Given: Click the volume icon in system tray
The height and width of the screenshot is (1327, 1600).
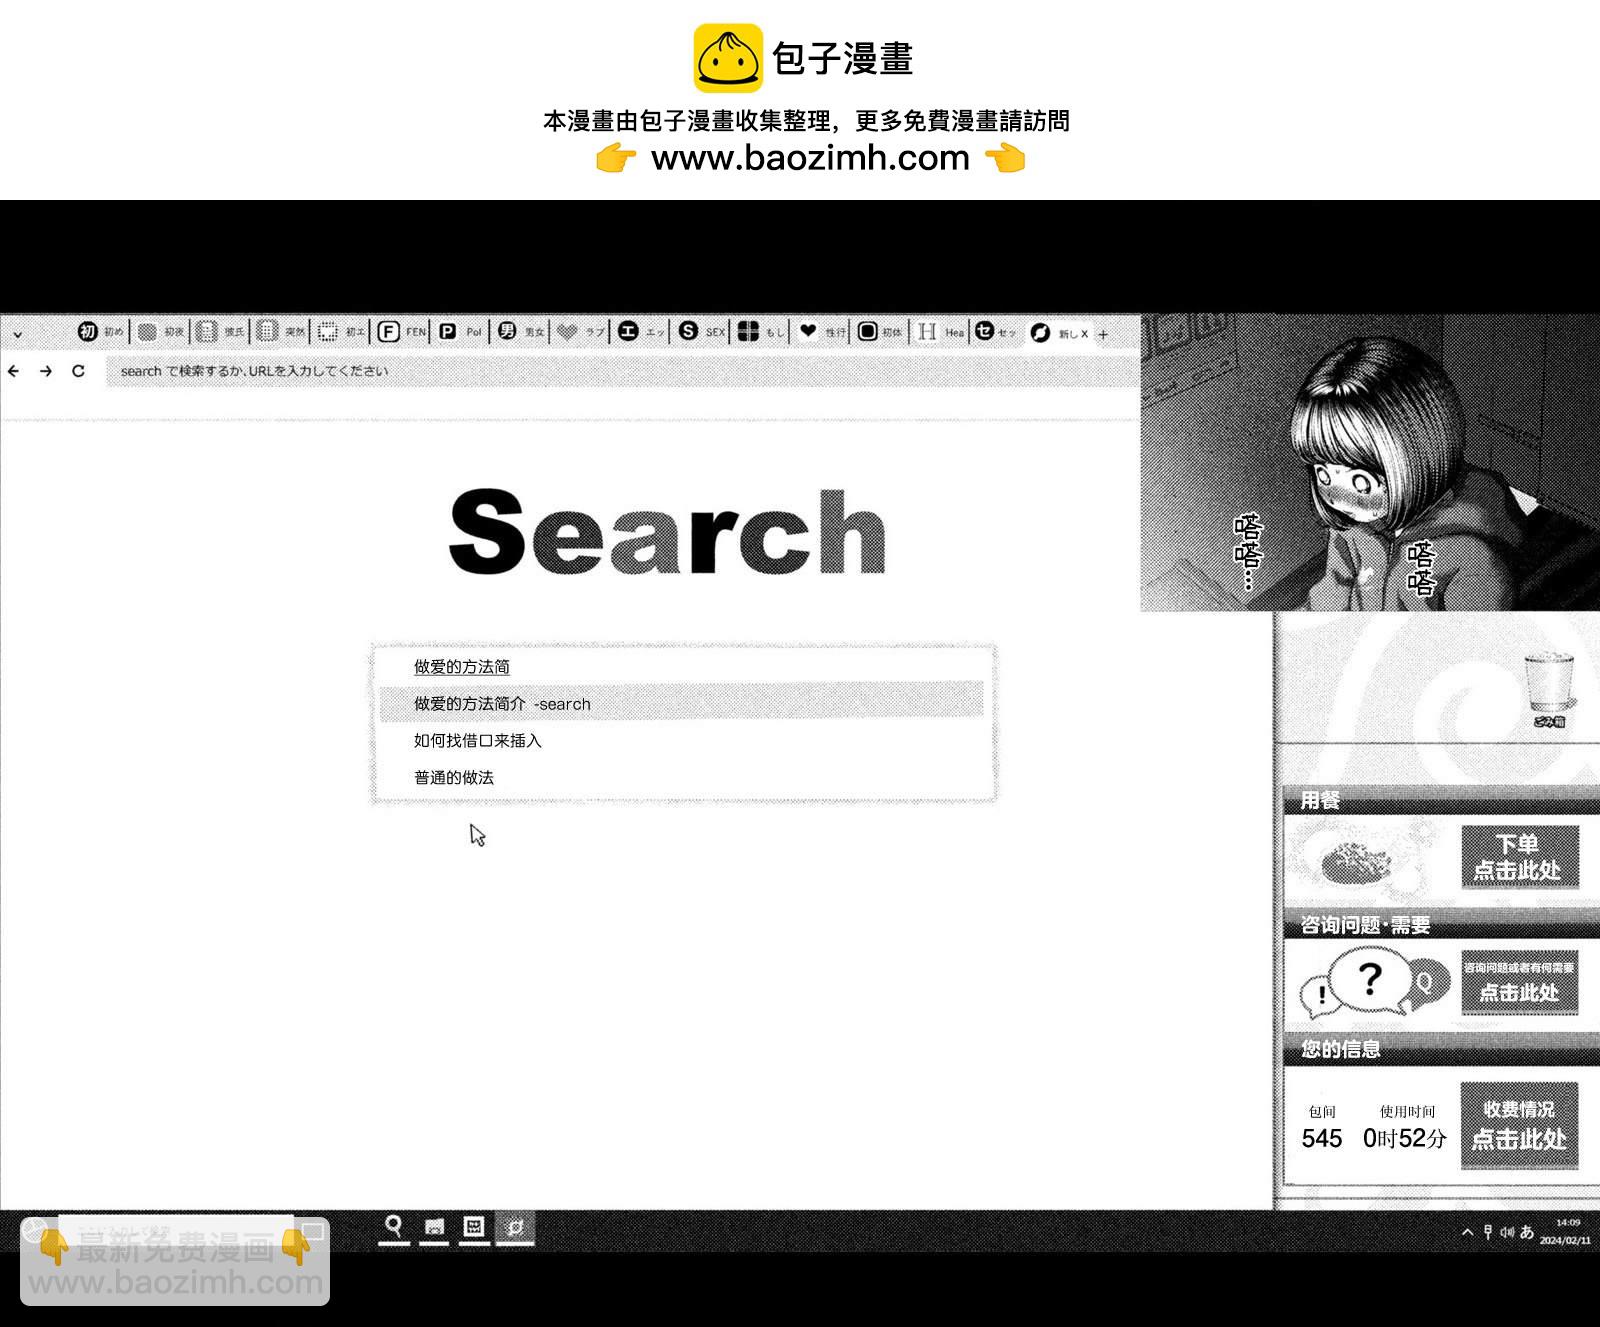Looking at the screenshot, I should click(x=1507, y=1232).
